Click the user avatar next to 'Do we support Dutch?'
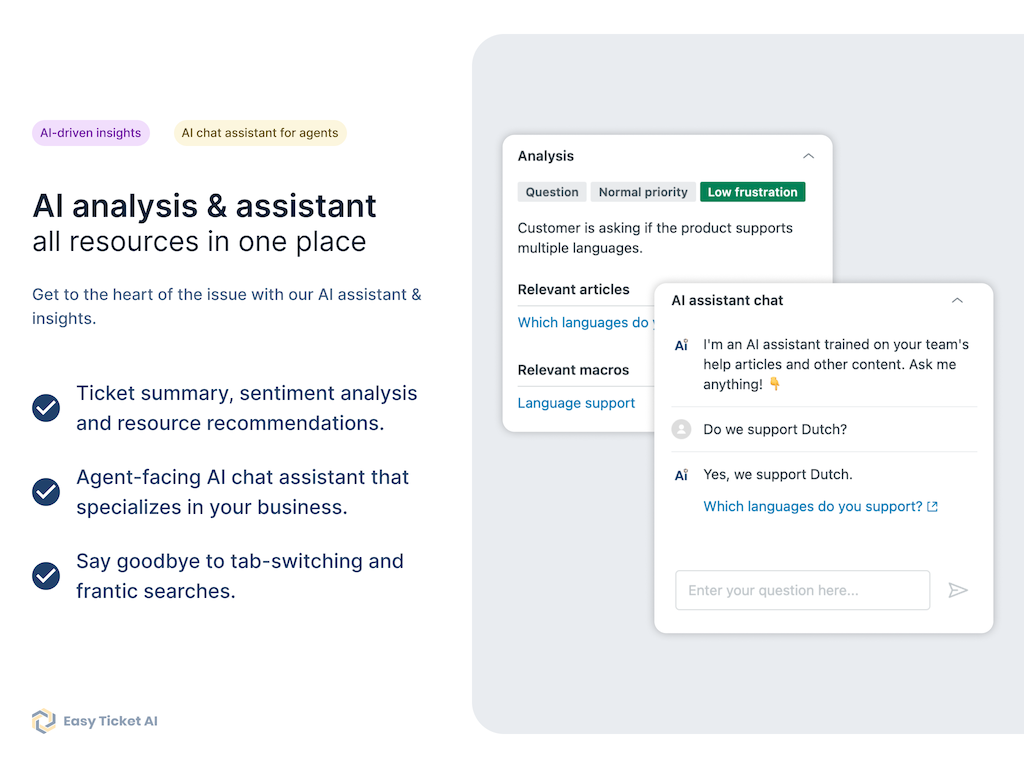Screen dimensions: 1024x768 tap(682, 429)
